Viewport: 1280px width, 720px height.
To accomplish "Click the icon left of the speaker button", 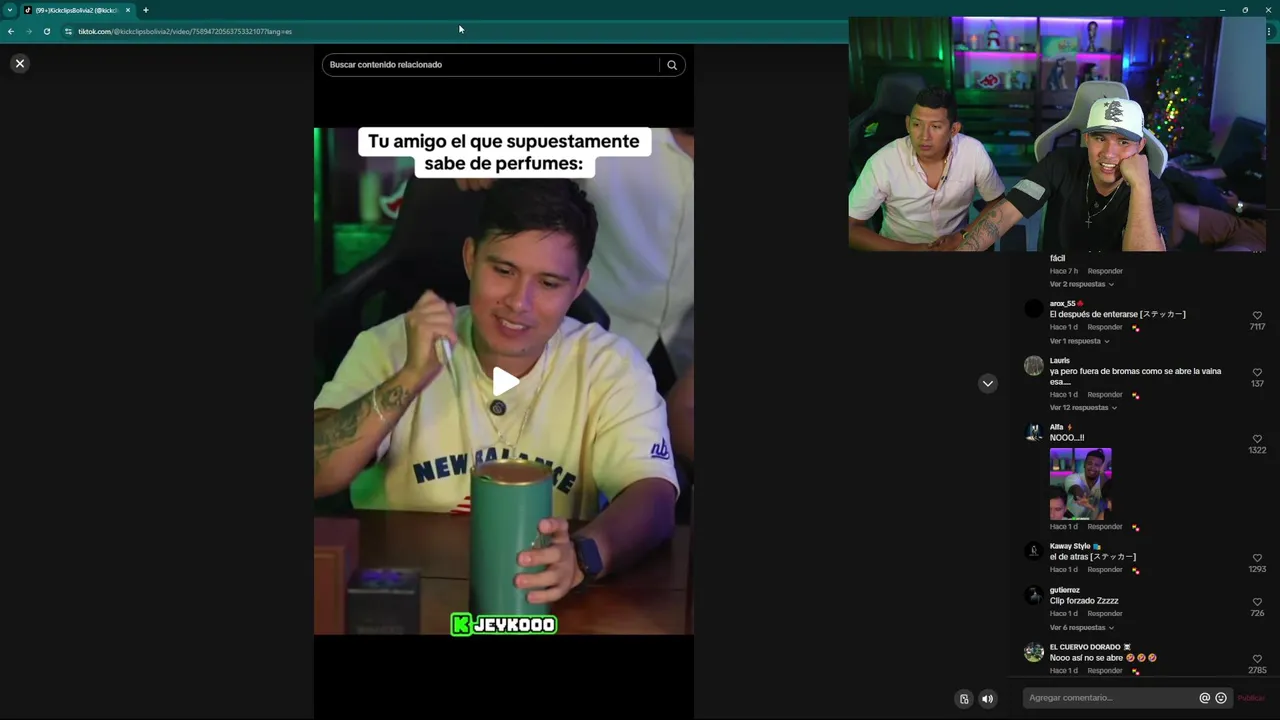I will point(964,699).
